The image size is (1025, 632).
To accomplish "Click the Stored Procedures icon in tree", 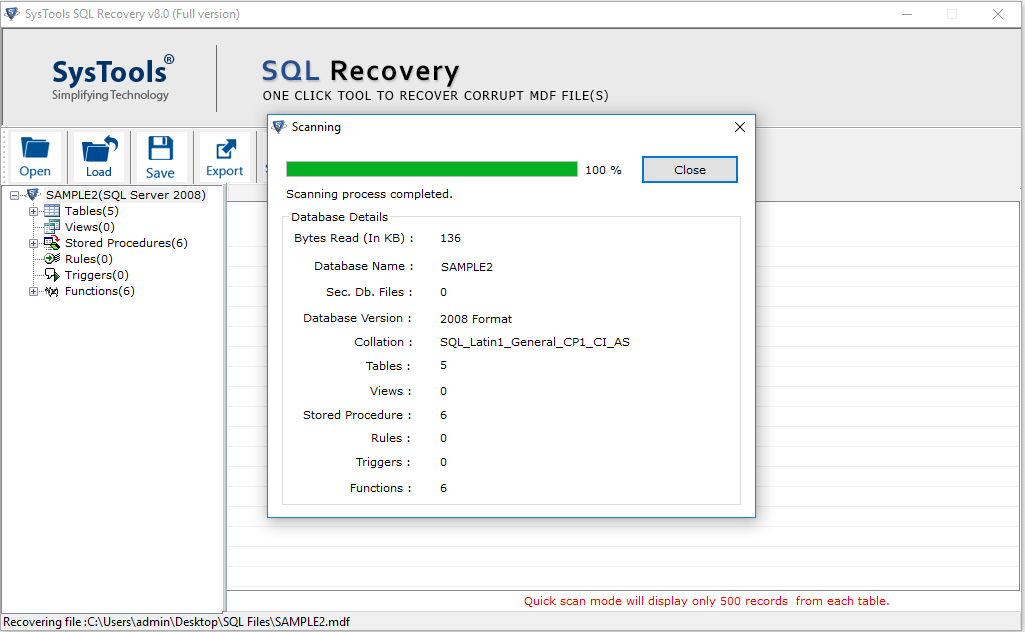I will (52, 243).
